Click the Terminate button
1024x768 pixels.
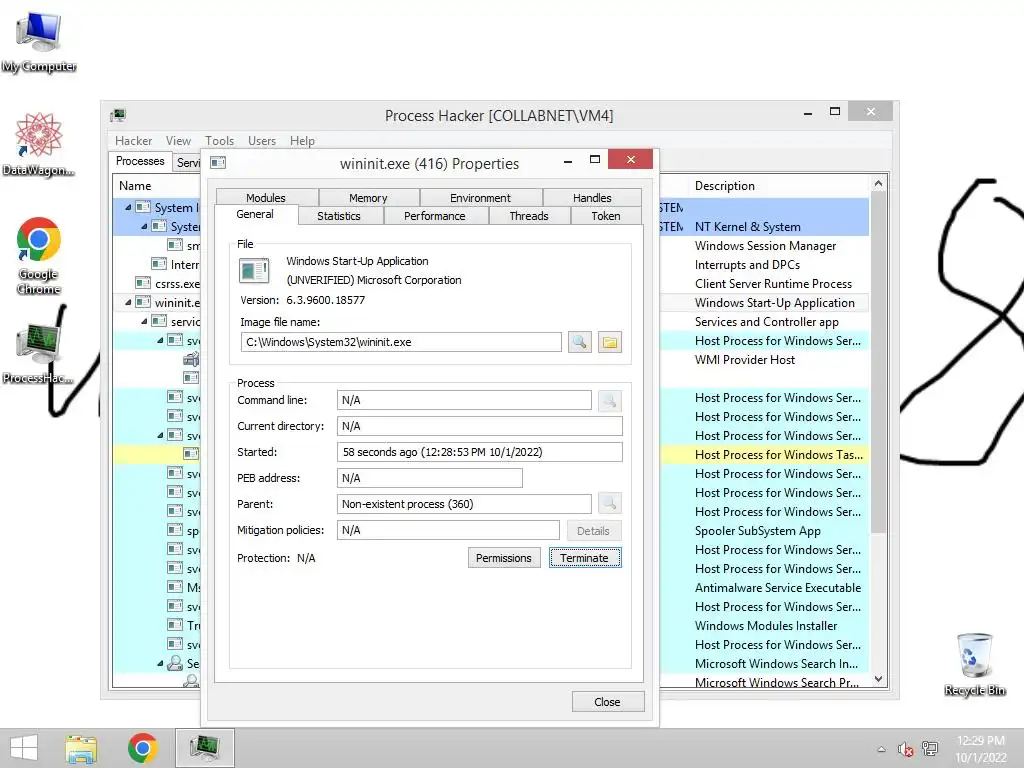[584, 558]
